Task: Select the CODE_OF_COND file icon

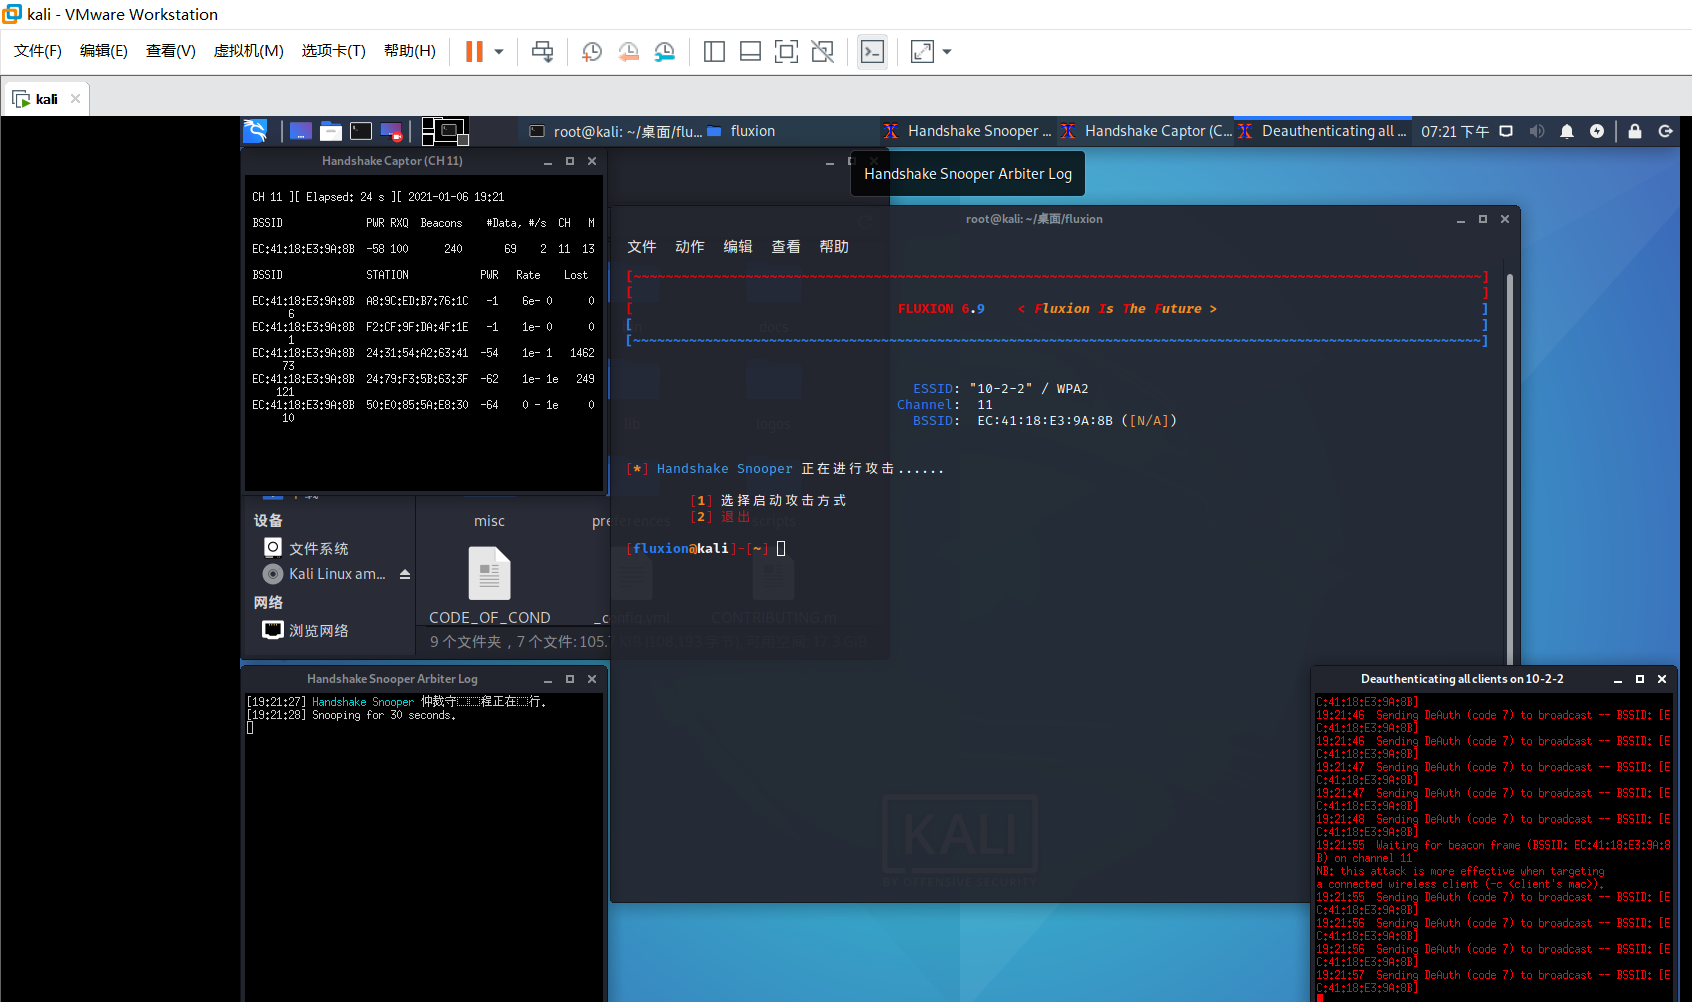Action: (x=489, y=573)
